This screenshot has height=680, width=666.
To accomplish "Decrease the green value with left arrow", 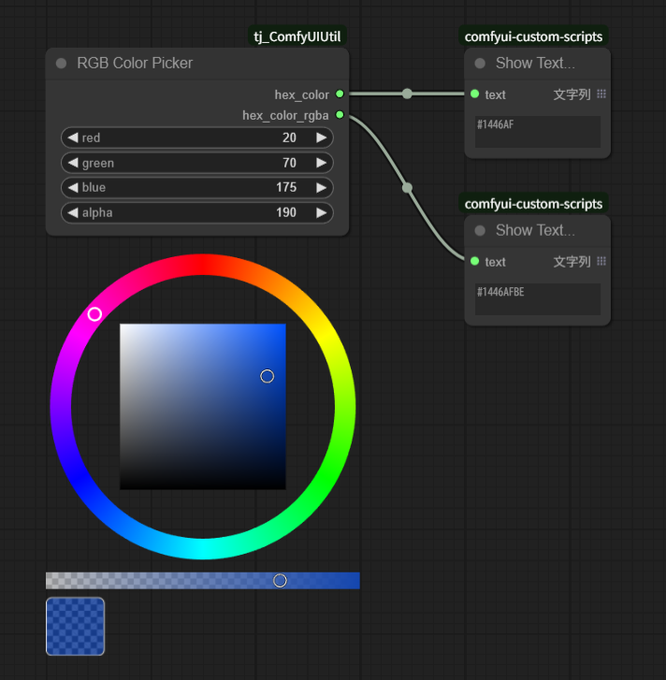I will pyautogui.click(x=73, y=163).
